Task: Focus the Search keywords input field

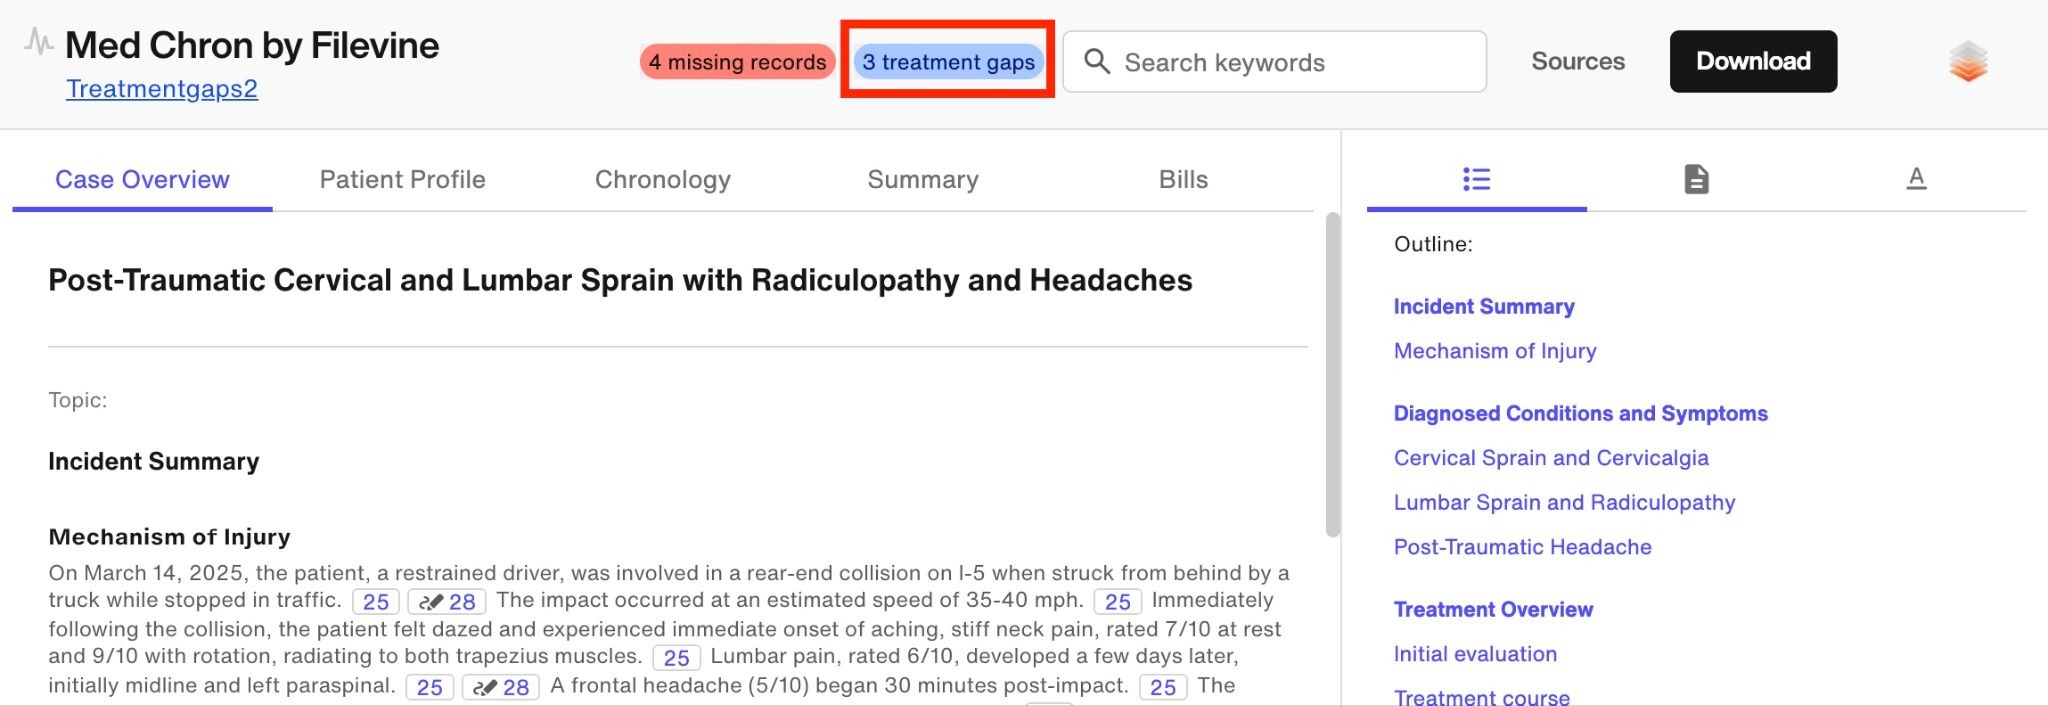Action: (1274, 62)
